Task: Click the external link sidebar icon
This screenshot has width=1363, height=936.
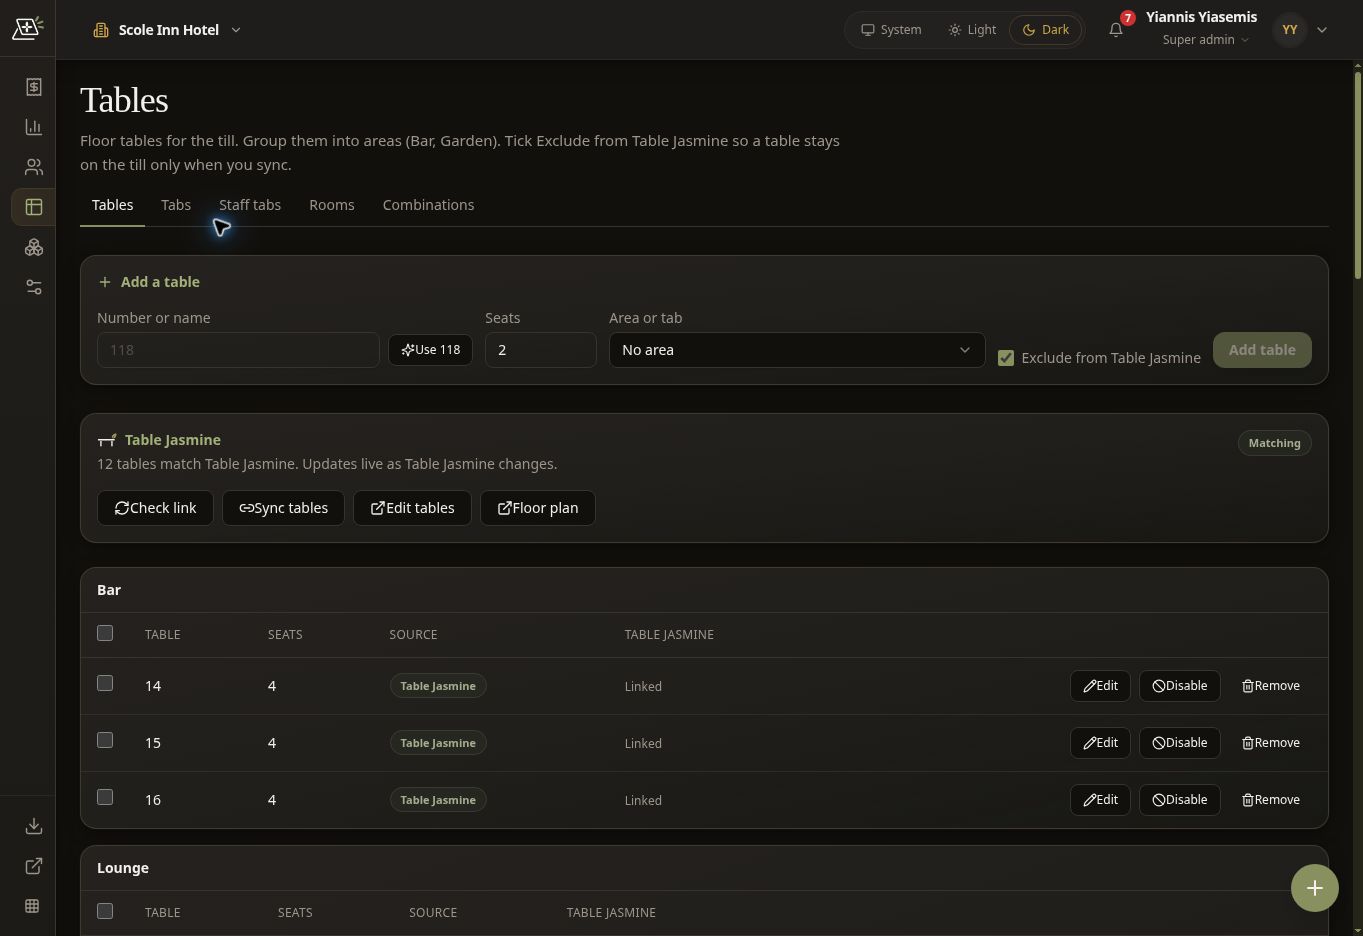Action: pyautogui.click(x=33, y=866)
